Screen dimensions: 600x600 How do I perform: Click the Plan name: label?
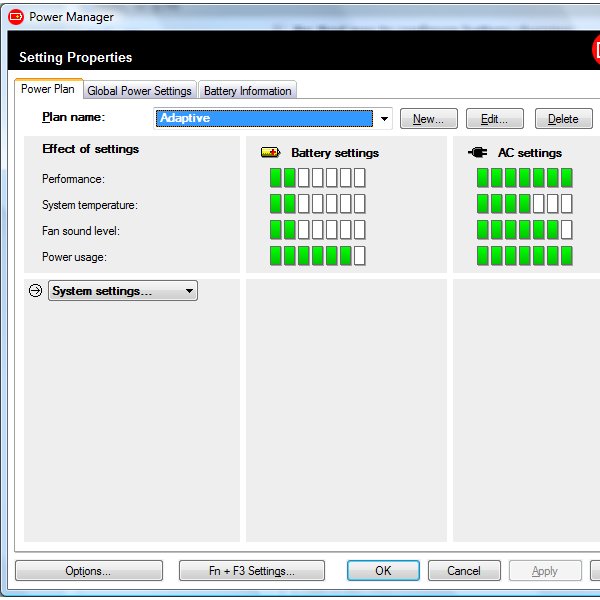[73, 117]
